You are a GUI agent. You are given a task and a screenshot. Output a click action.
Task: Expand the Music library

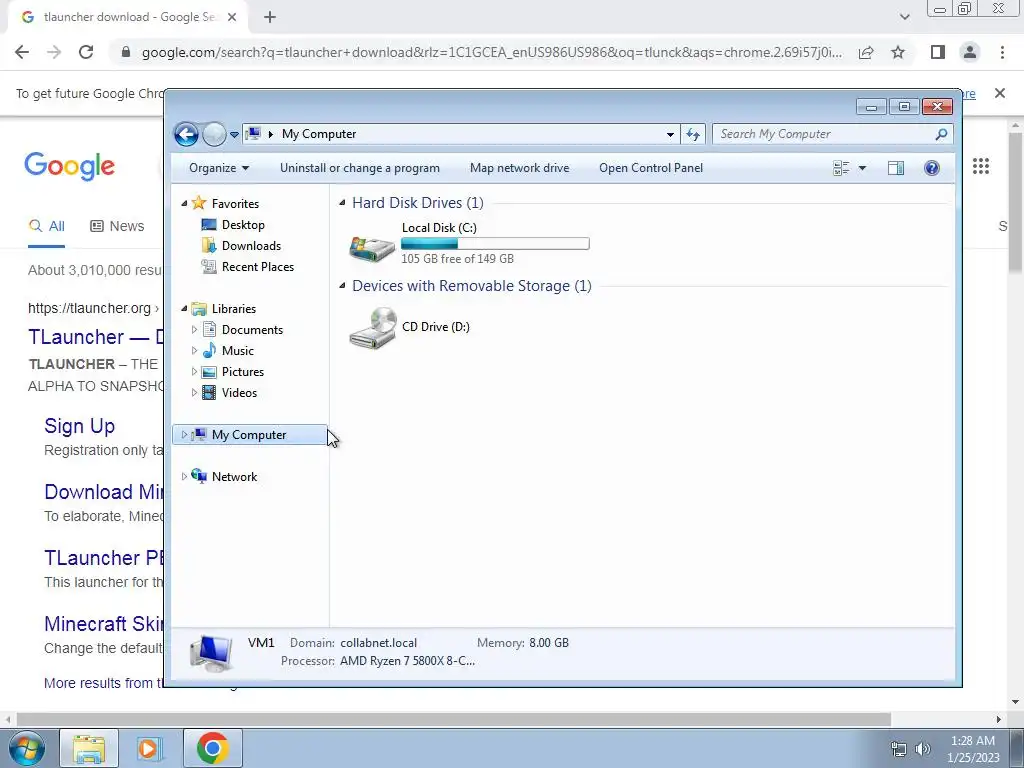(x=194, y=351)
